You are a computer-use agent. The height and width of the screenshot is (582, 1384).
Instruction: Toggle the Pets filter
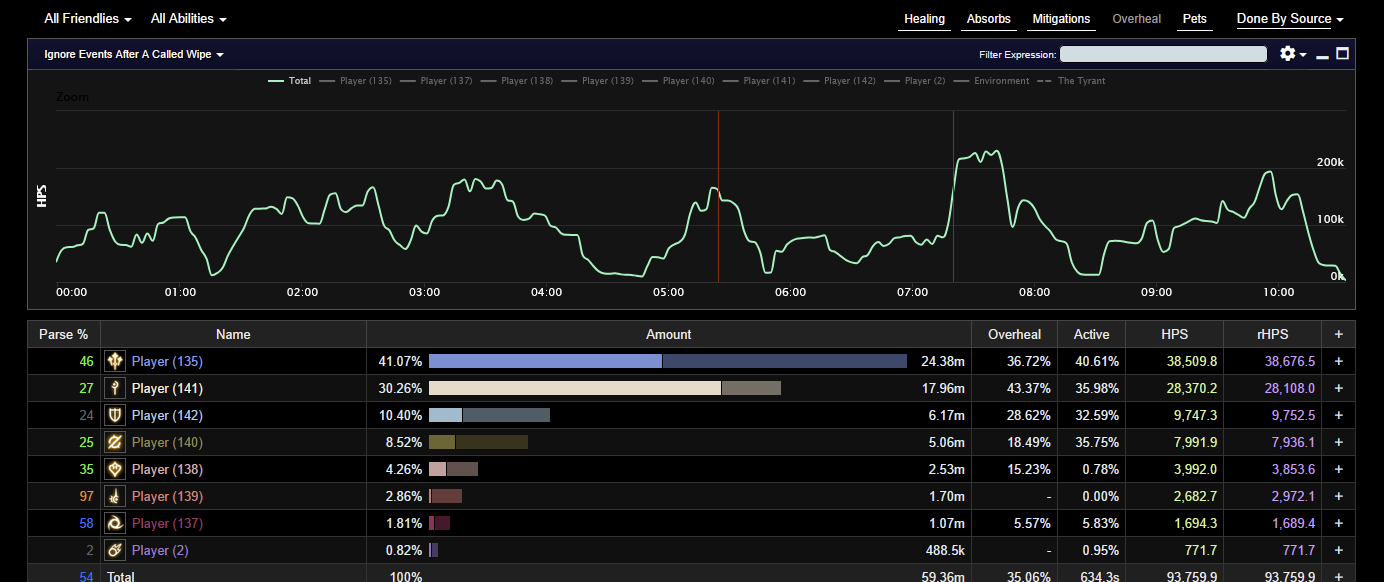[x=1194, y=19]
